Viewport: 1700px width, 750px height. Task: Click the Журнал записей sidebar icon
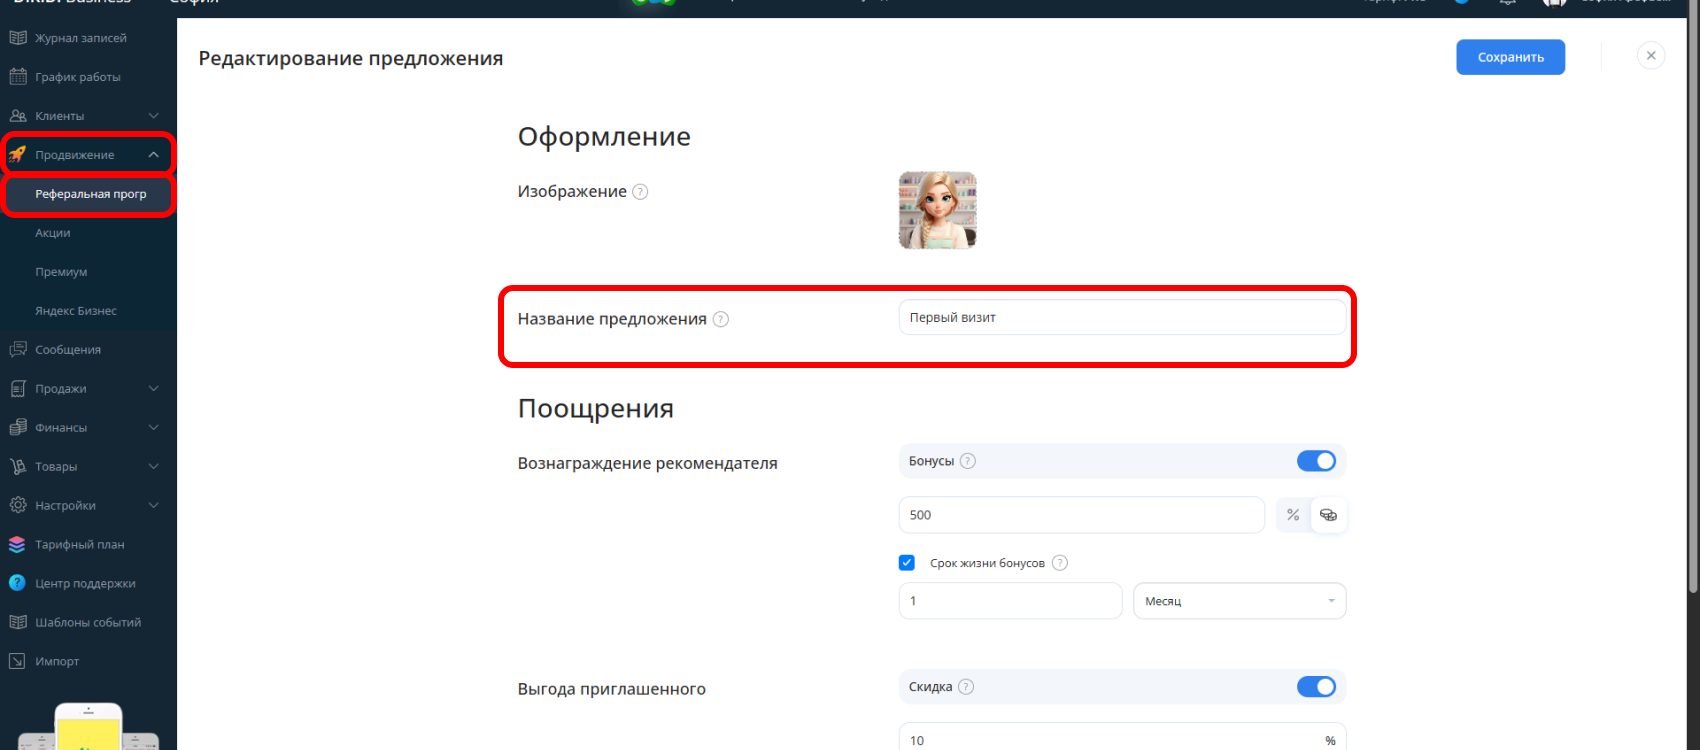pyautogui.click(x=18, y=38)
